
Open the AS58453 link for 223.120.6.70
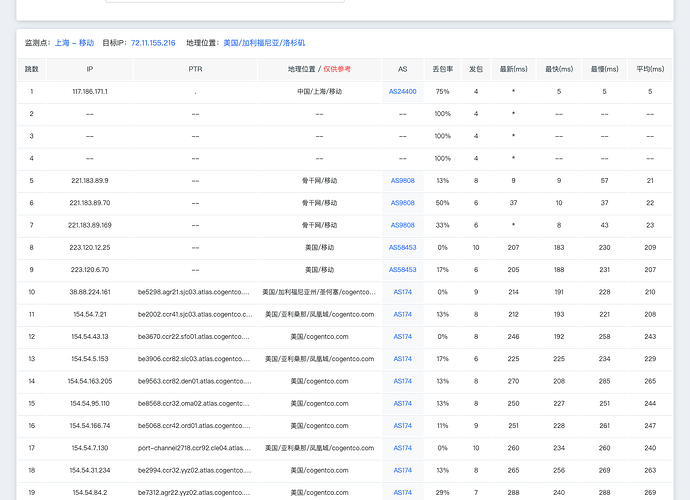403,270
